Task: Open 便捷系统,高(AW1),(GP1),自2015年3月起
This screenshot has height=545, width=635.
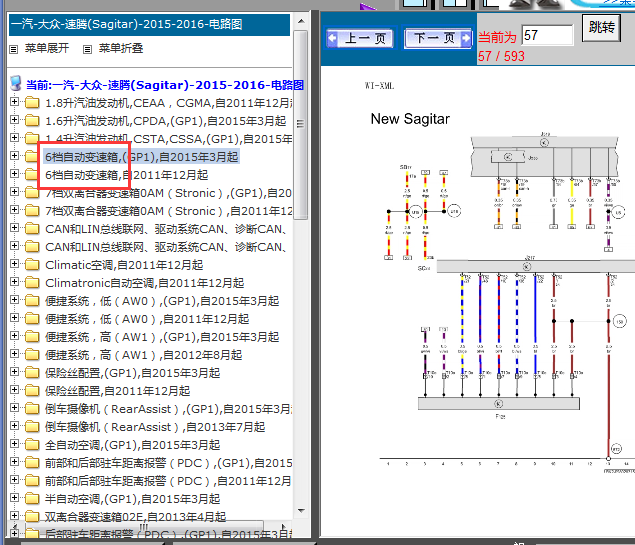Action: tap(162, 337)
